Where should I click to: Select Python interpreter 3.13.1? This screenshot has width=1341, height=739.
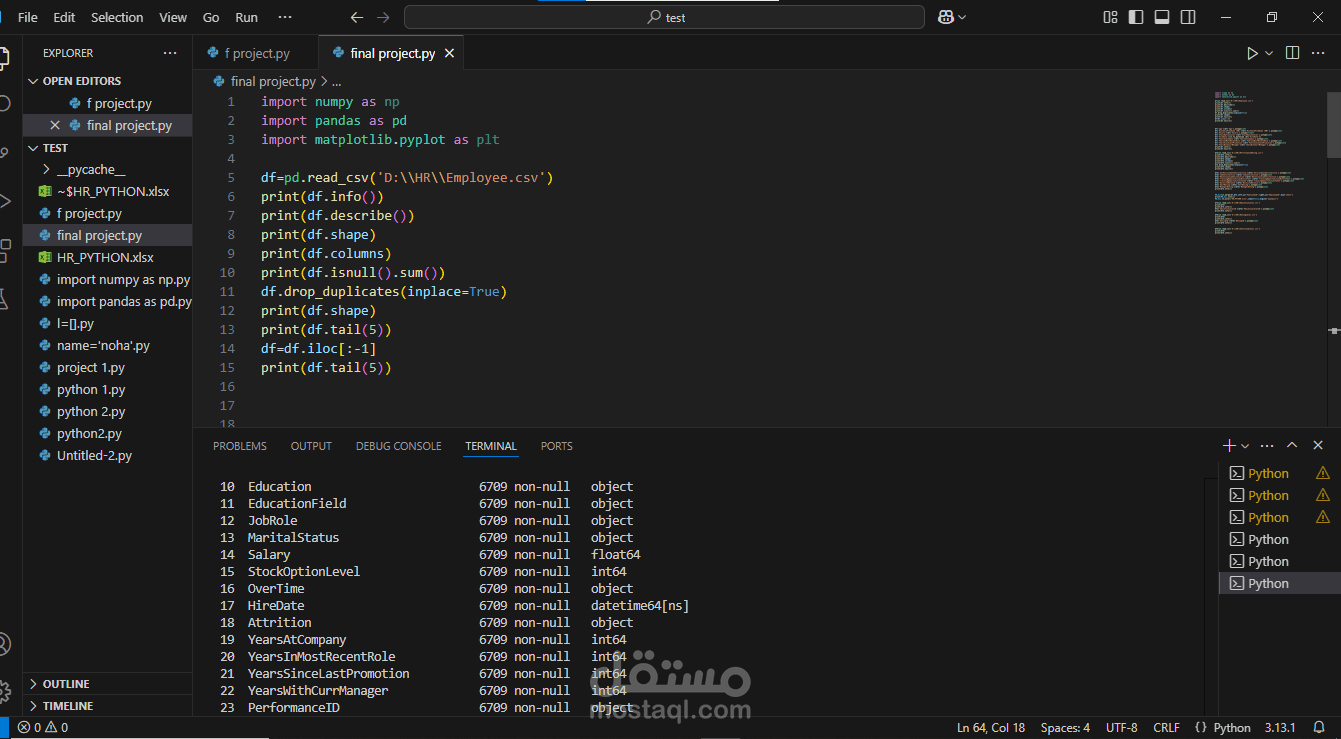point(1279,727)
